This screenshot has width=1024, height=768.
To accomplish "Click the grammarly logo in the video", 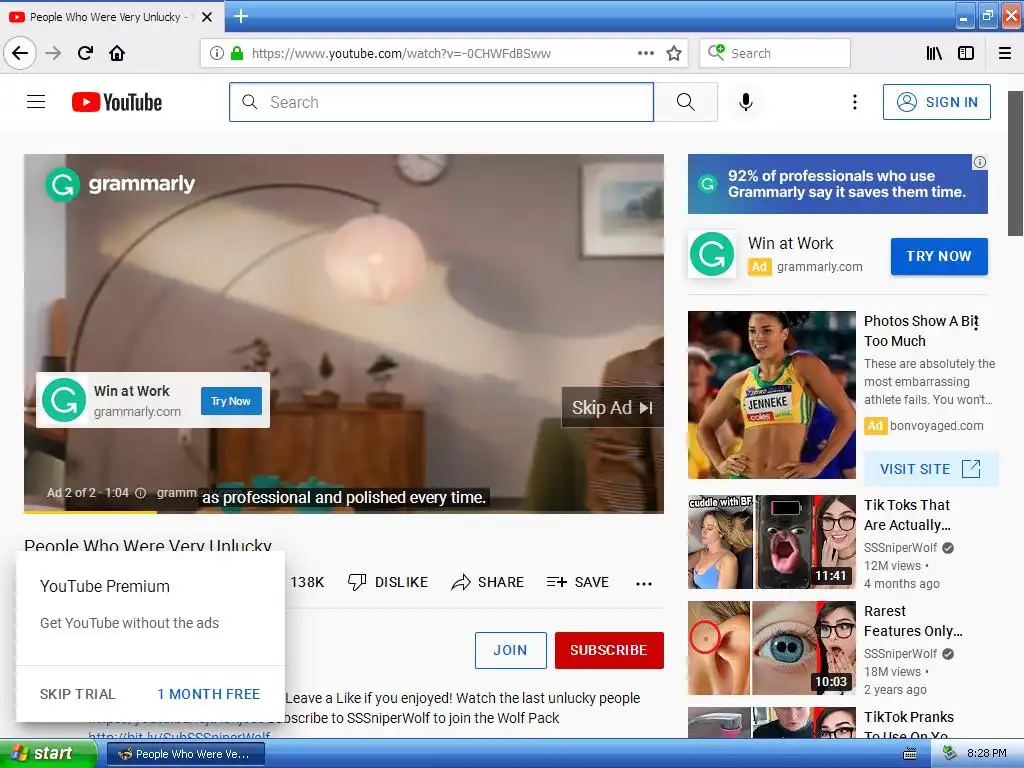I will [120, 184].
